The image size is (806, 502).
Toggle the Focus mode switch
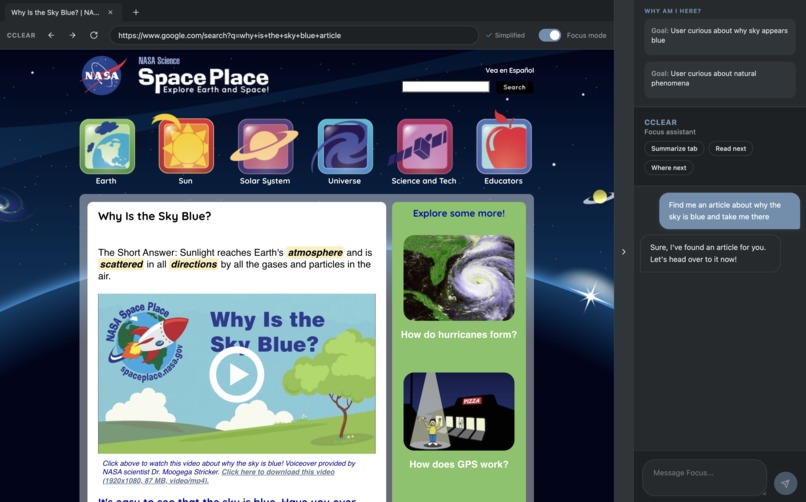pyautogui.click(x=549, y=35)
